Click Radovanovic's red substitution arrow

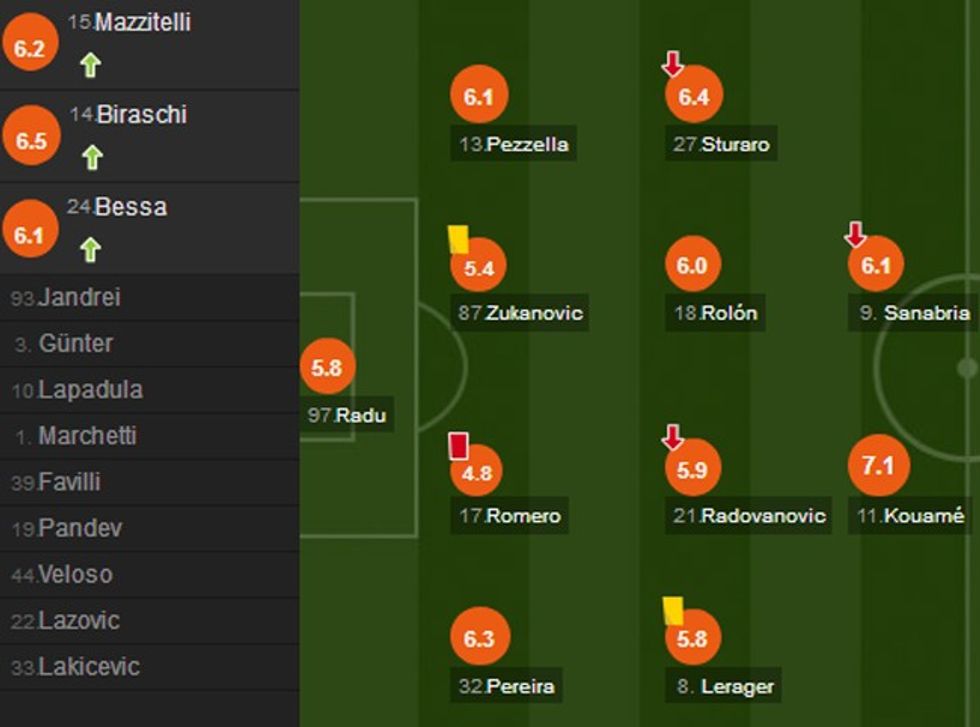pos(672,437)
